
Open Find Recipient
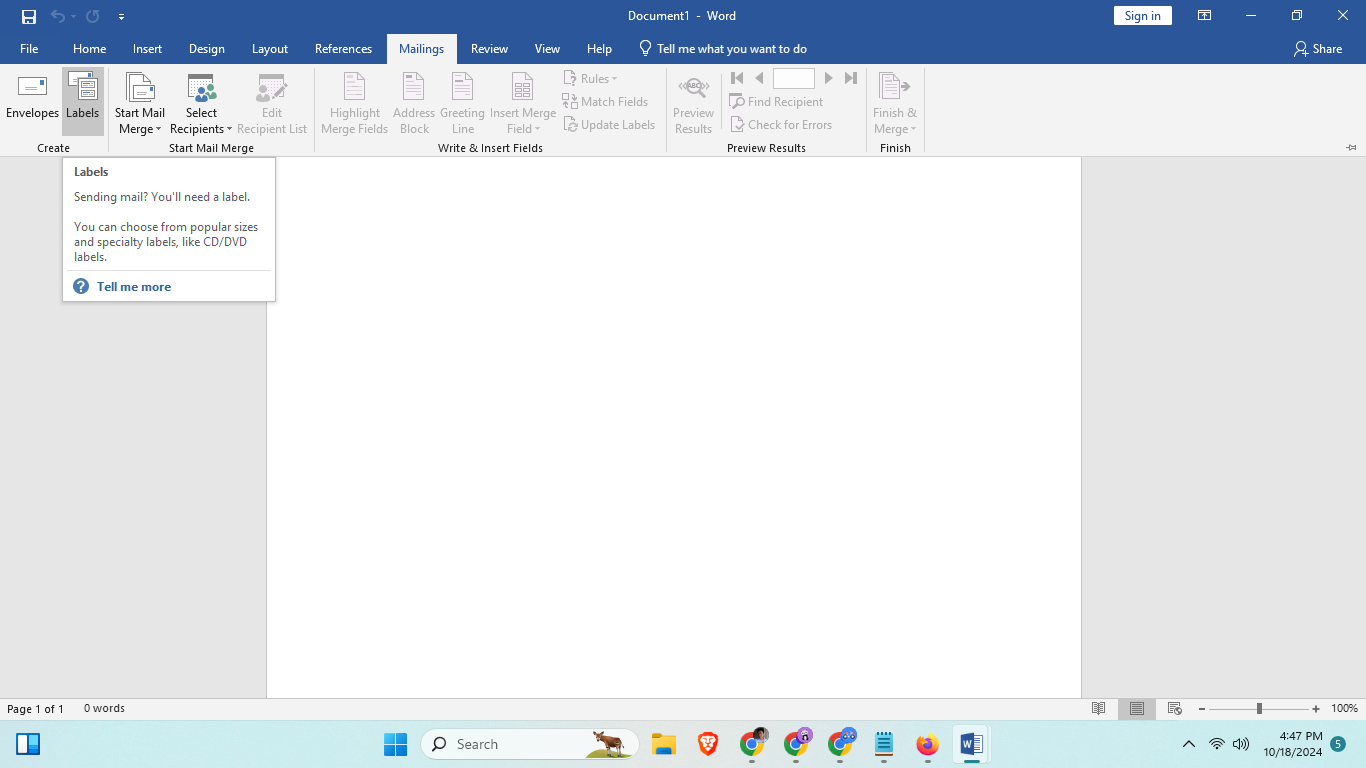point(778,101)
